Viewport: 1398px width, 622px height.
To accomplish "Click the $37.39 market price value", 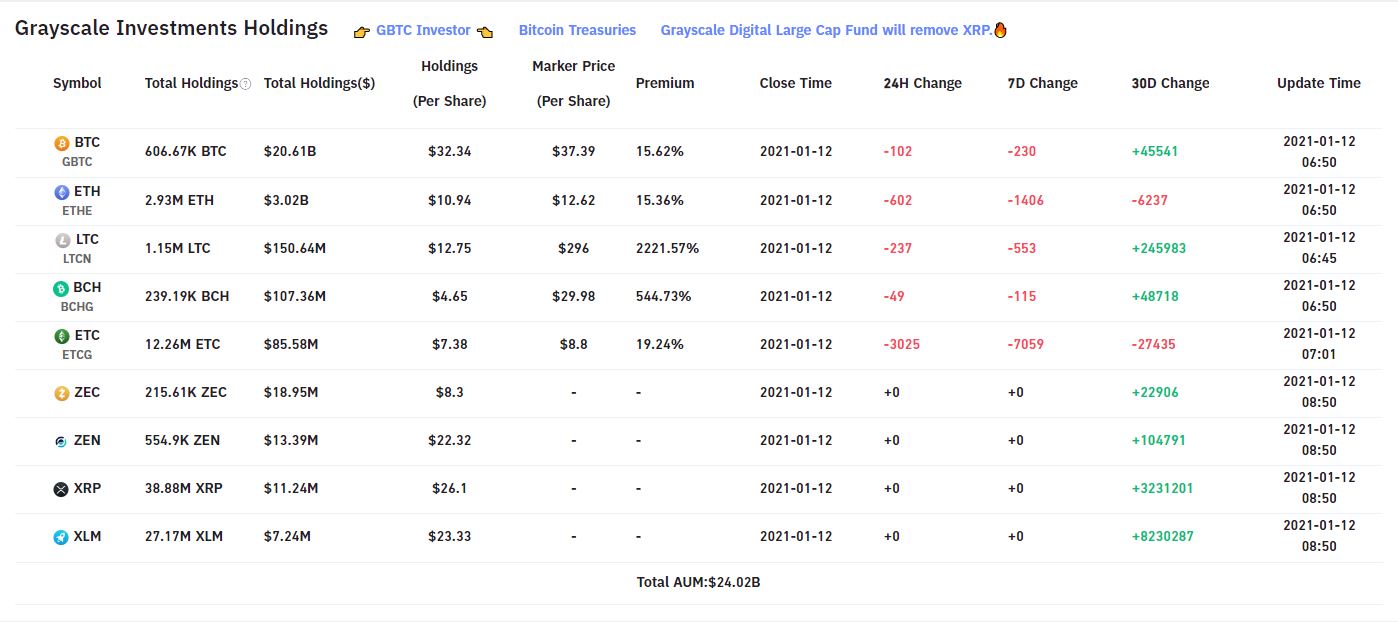I will coord(574,152).
